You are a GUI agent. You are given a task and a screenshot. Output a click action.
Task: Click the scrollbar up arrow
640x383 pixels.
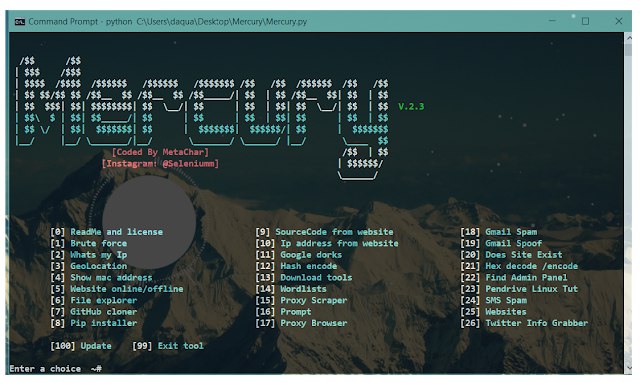[628, 38]
